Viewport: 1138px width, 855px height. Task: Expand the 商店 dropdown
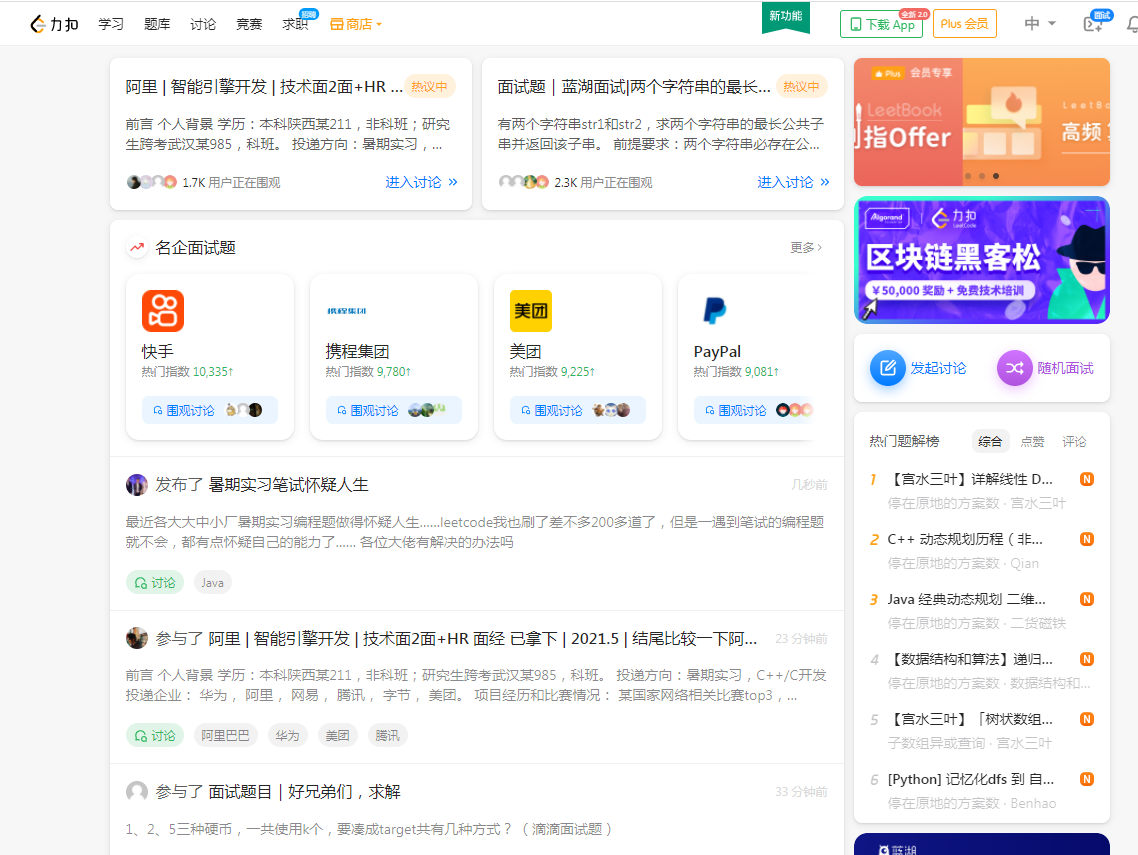[356, 24]
